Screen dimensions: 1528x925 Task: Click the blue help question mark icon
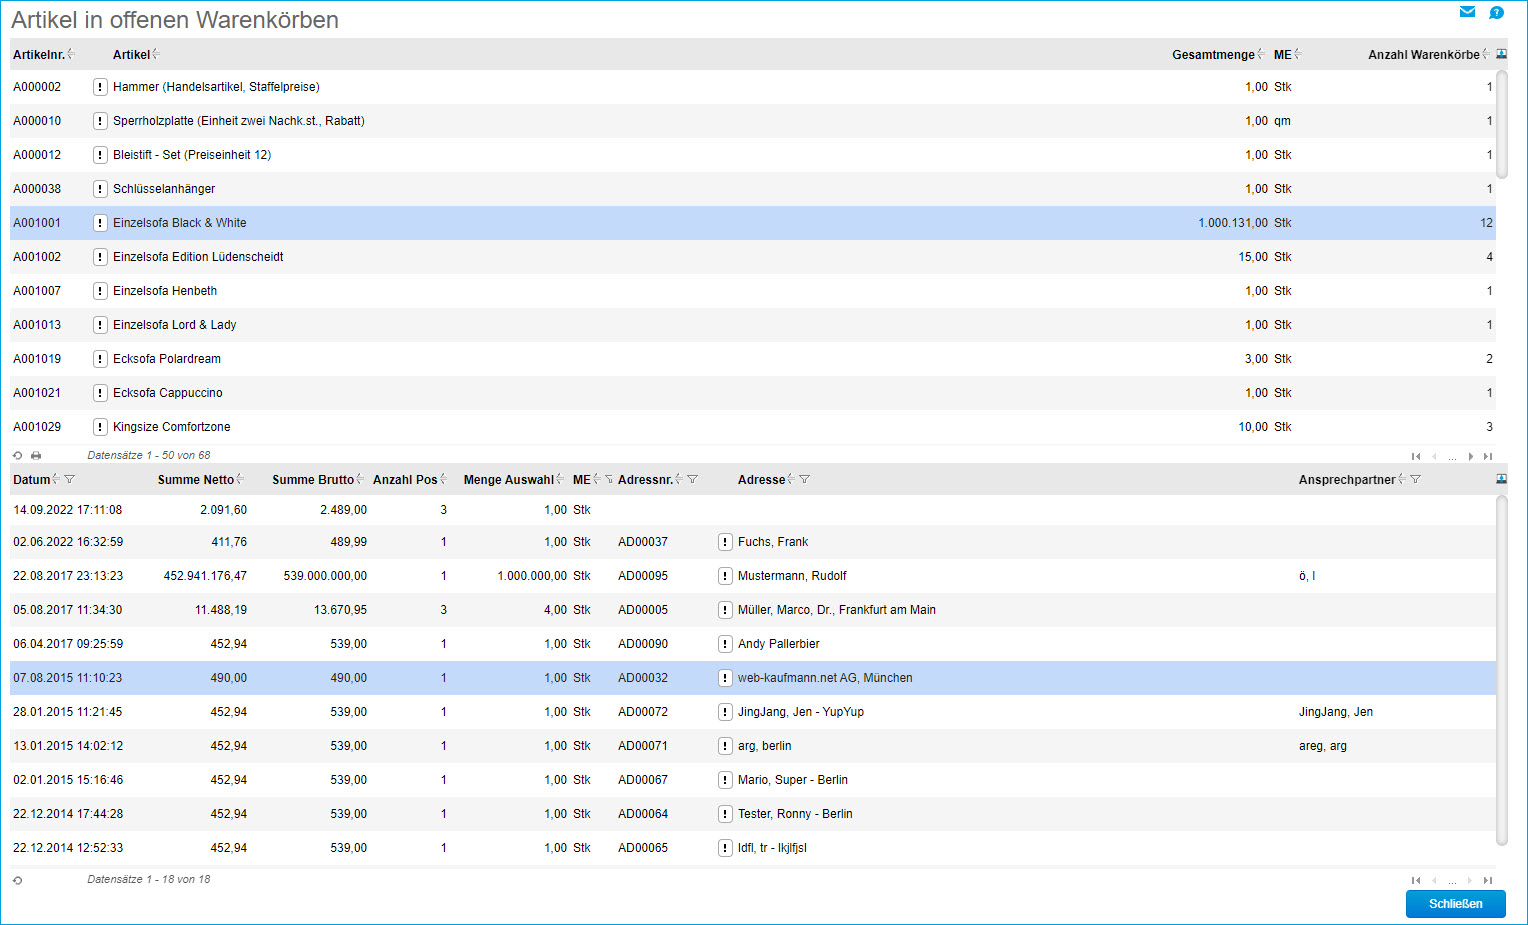pos(1496,13)
